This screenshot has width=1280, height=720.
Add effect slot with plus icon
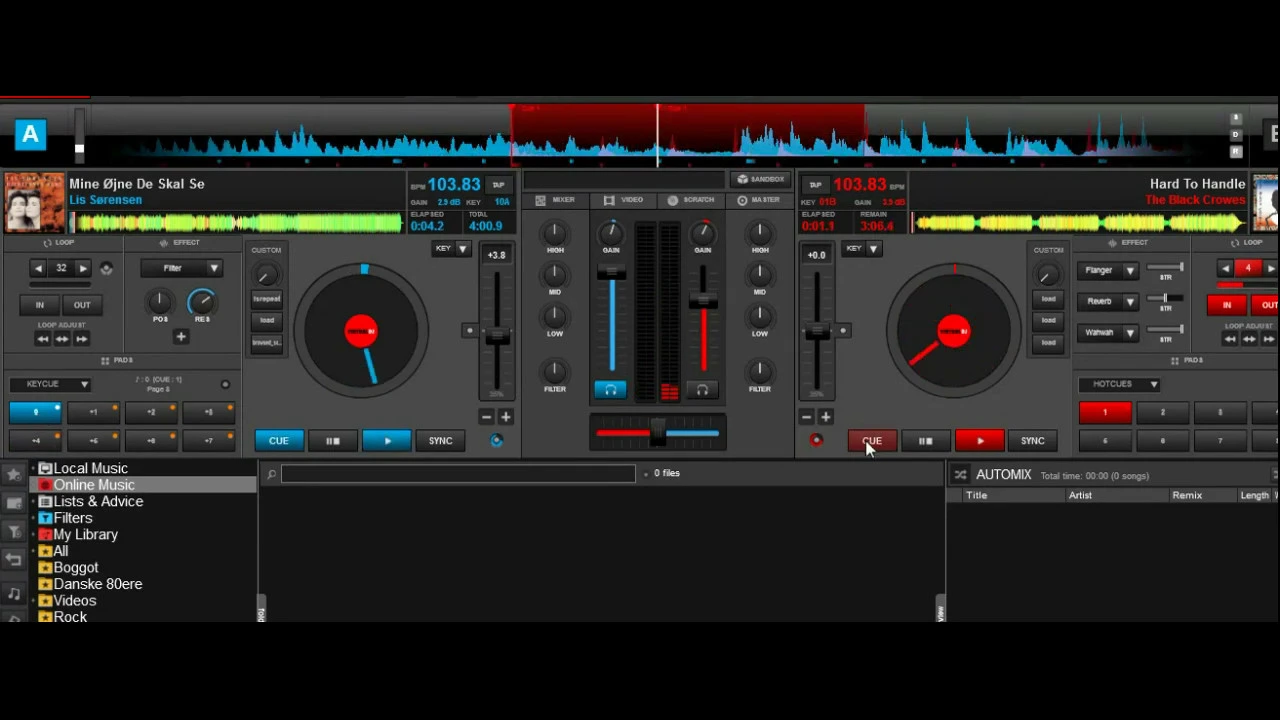tap(181, 337)
